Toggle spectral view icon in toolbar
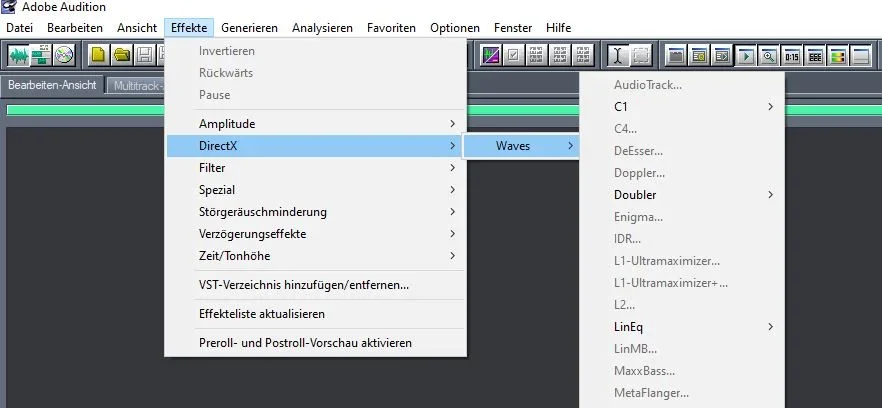The height and width of the screenshot is (408, 882). pos(491,55)
